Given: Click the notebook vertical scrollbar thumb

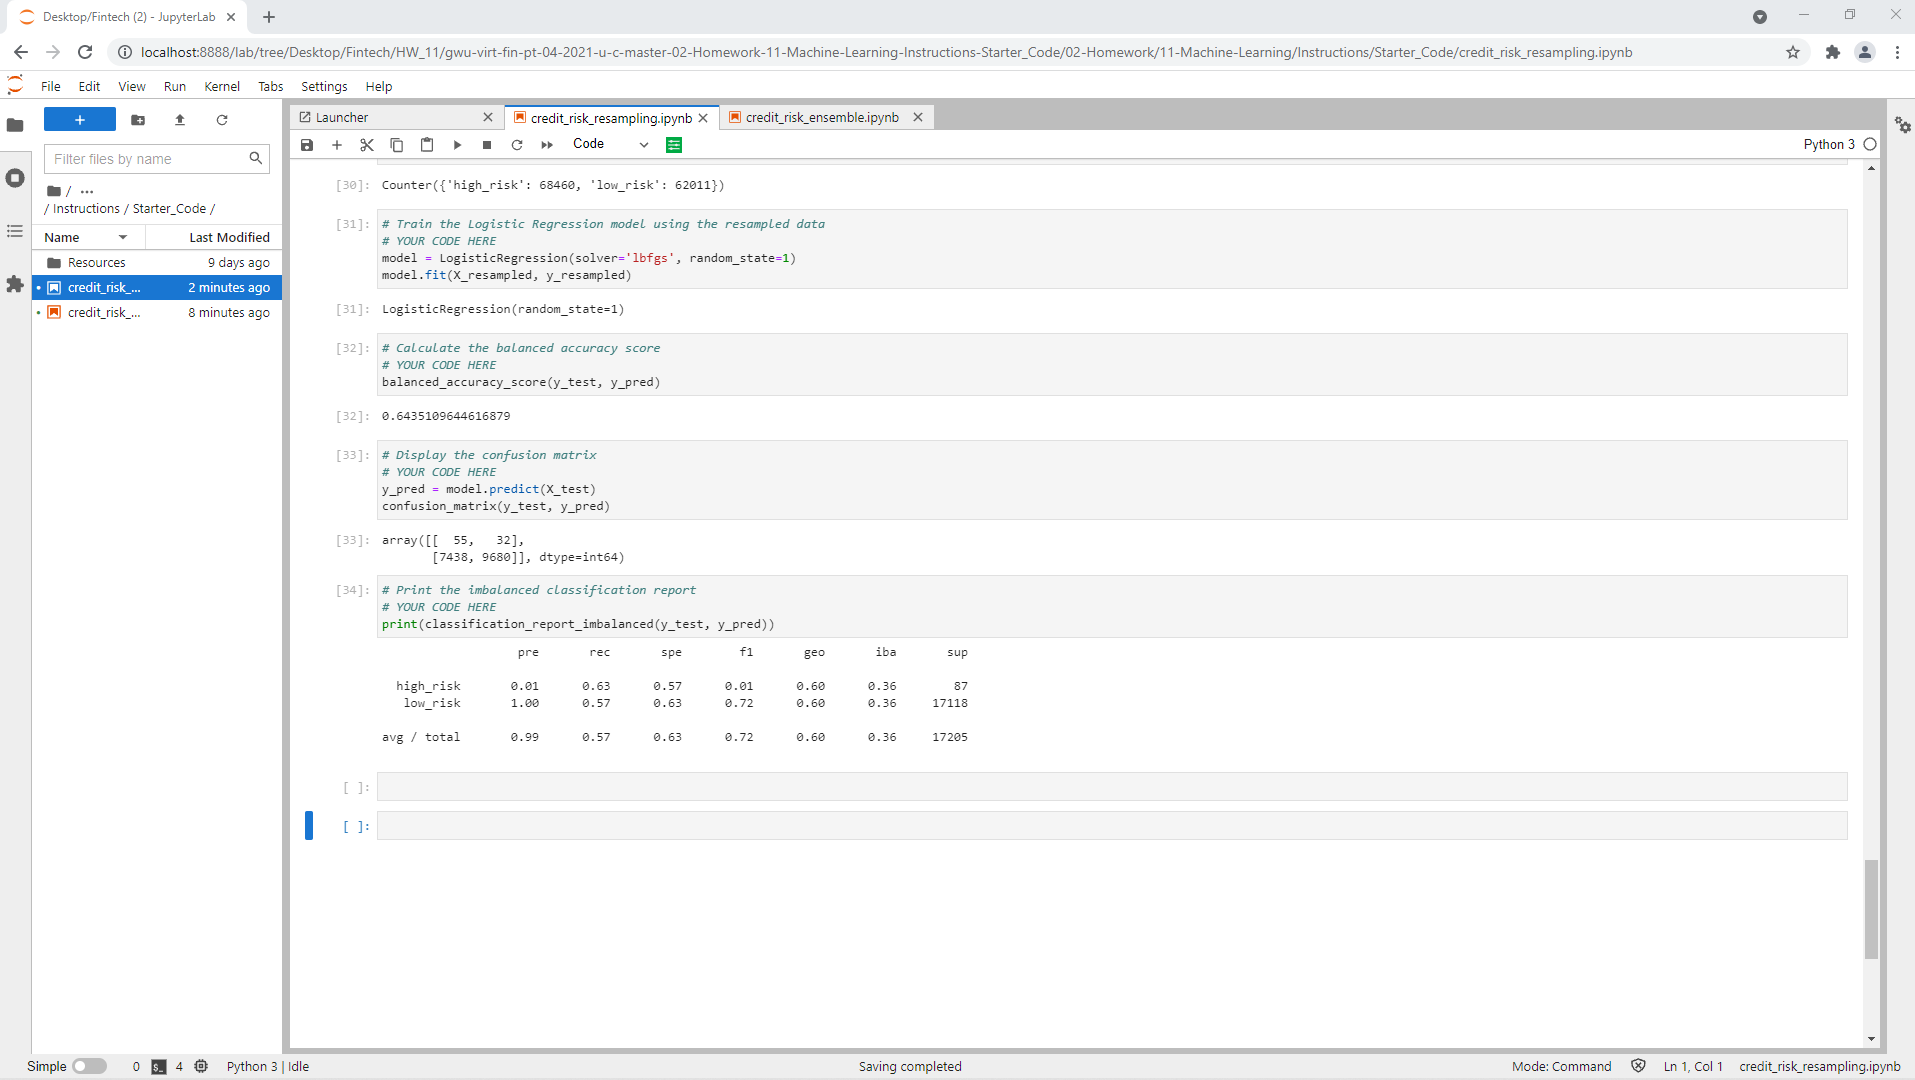Looking at the screenshot, I should pos(1871,909).
